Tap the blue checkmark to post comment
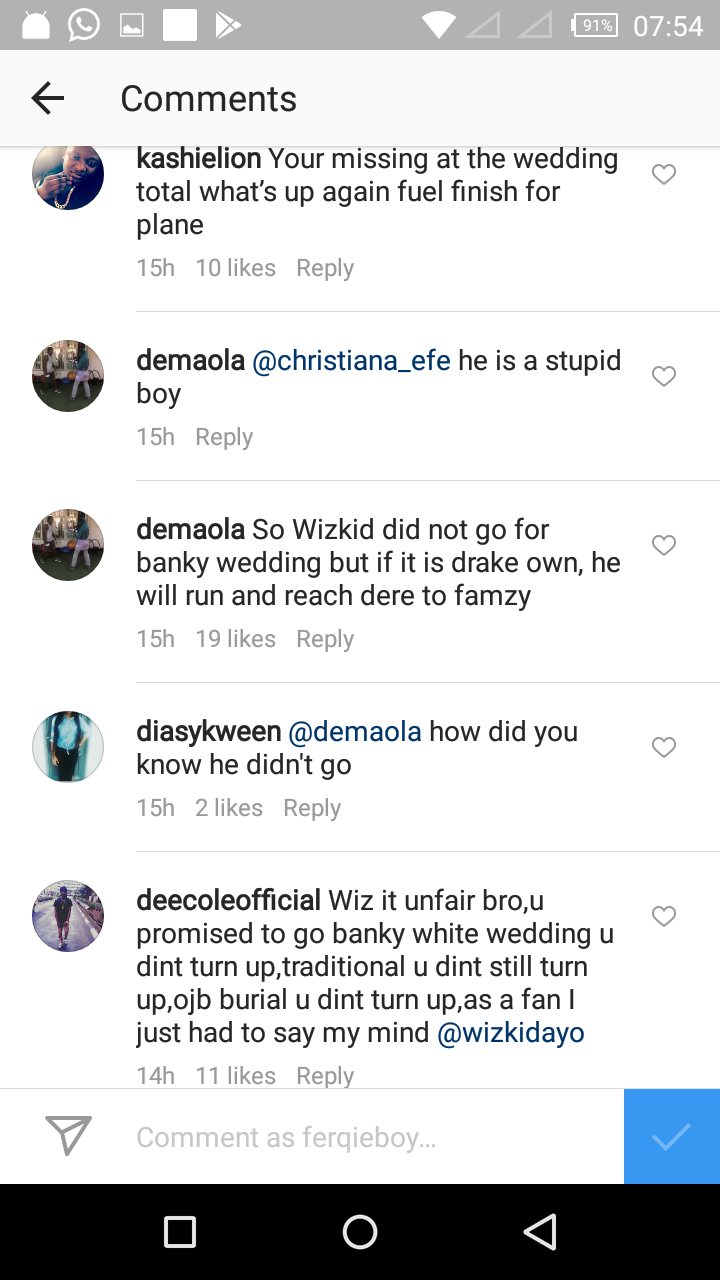 pyautogui.click(x=671, y=1136)
